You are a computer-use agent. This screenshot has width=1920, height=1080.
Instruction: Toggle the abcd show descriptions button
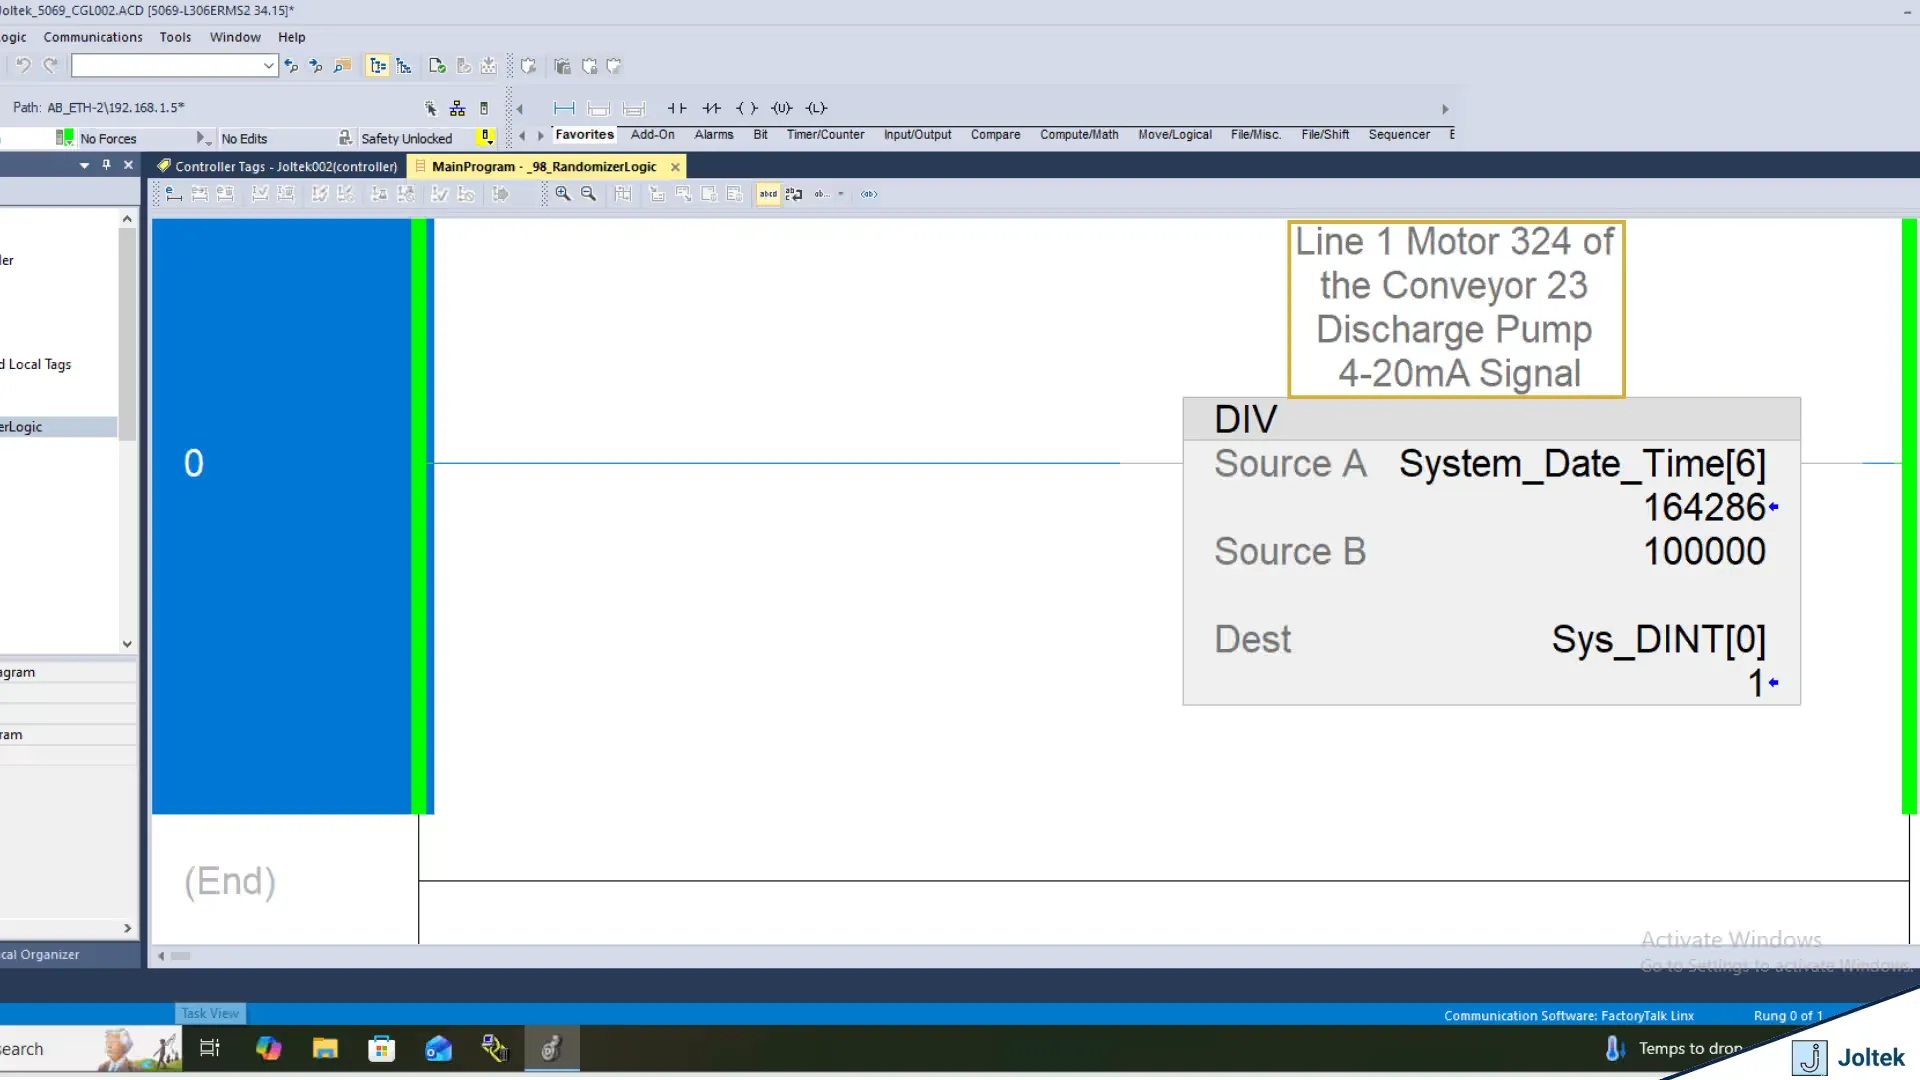tap(768, 194)
